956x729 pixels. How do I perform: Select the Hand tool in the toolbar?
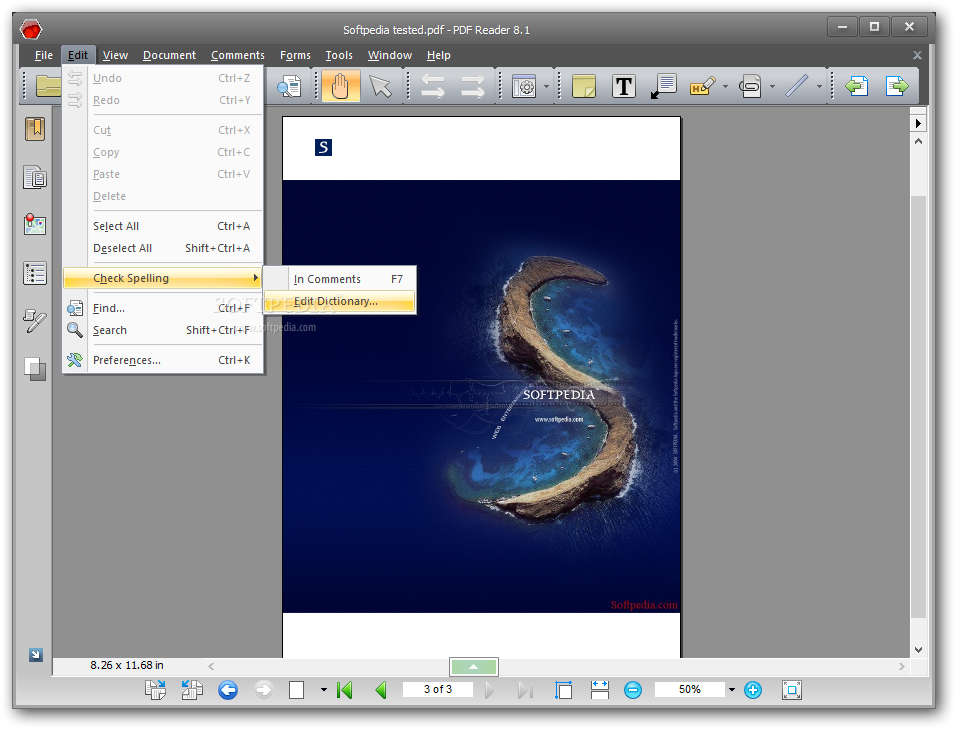click(340, 86)
